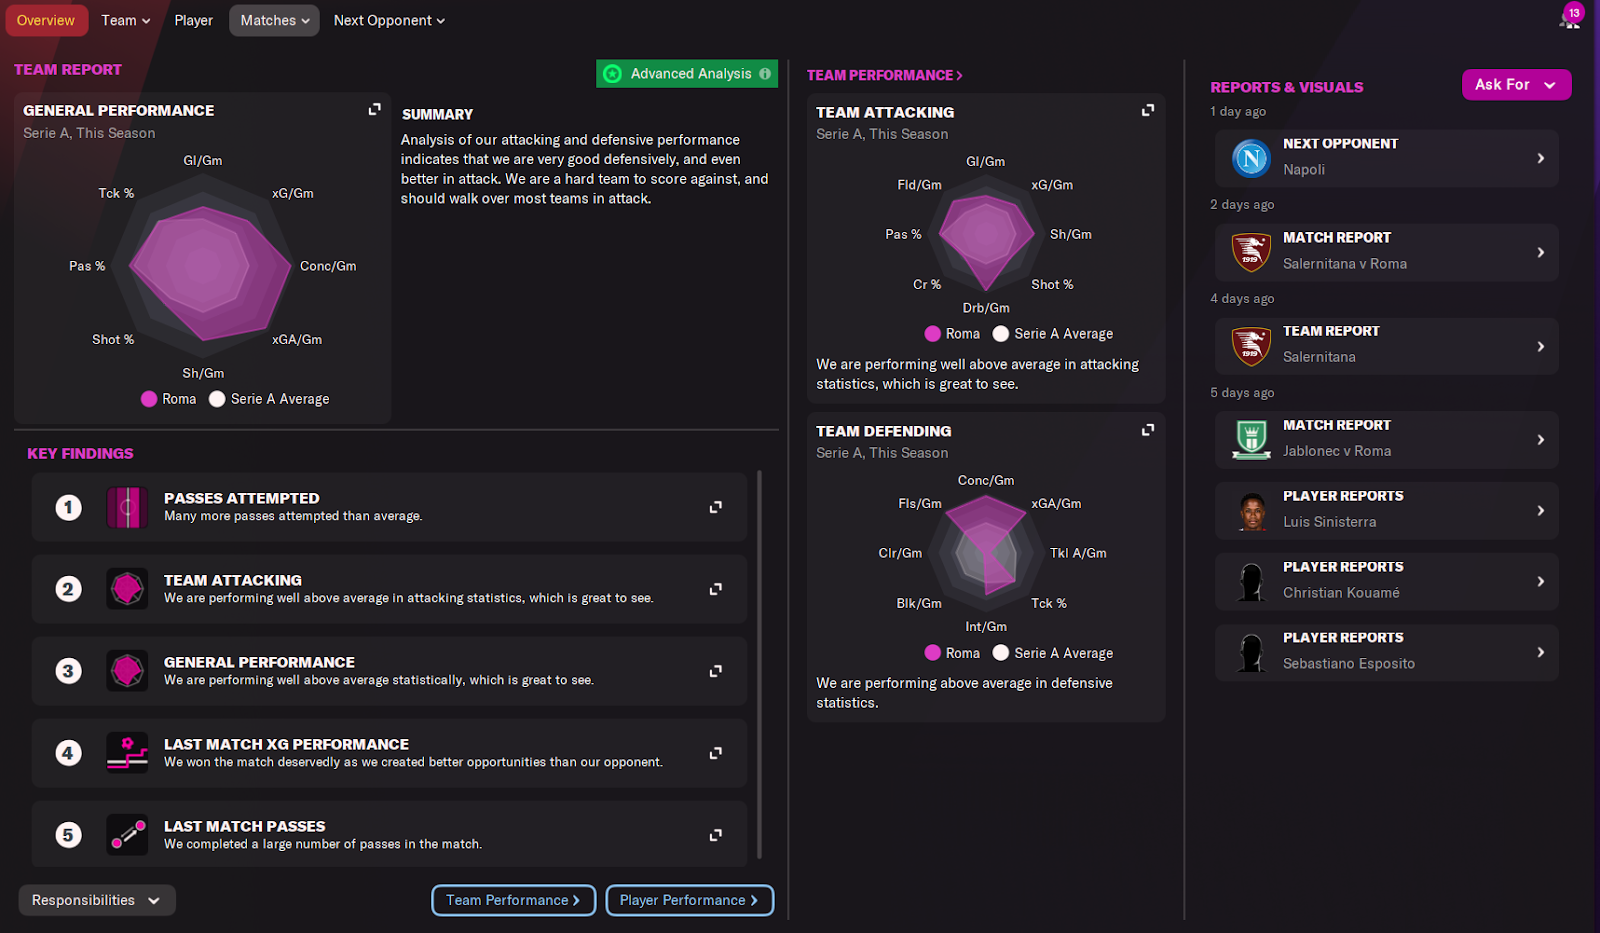Open the Matches menu tab

pyautogui.click(x=274, y=20)
